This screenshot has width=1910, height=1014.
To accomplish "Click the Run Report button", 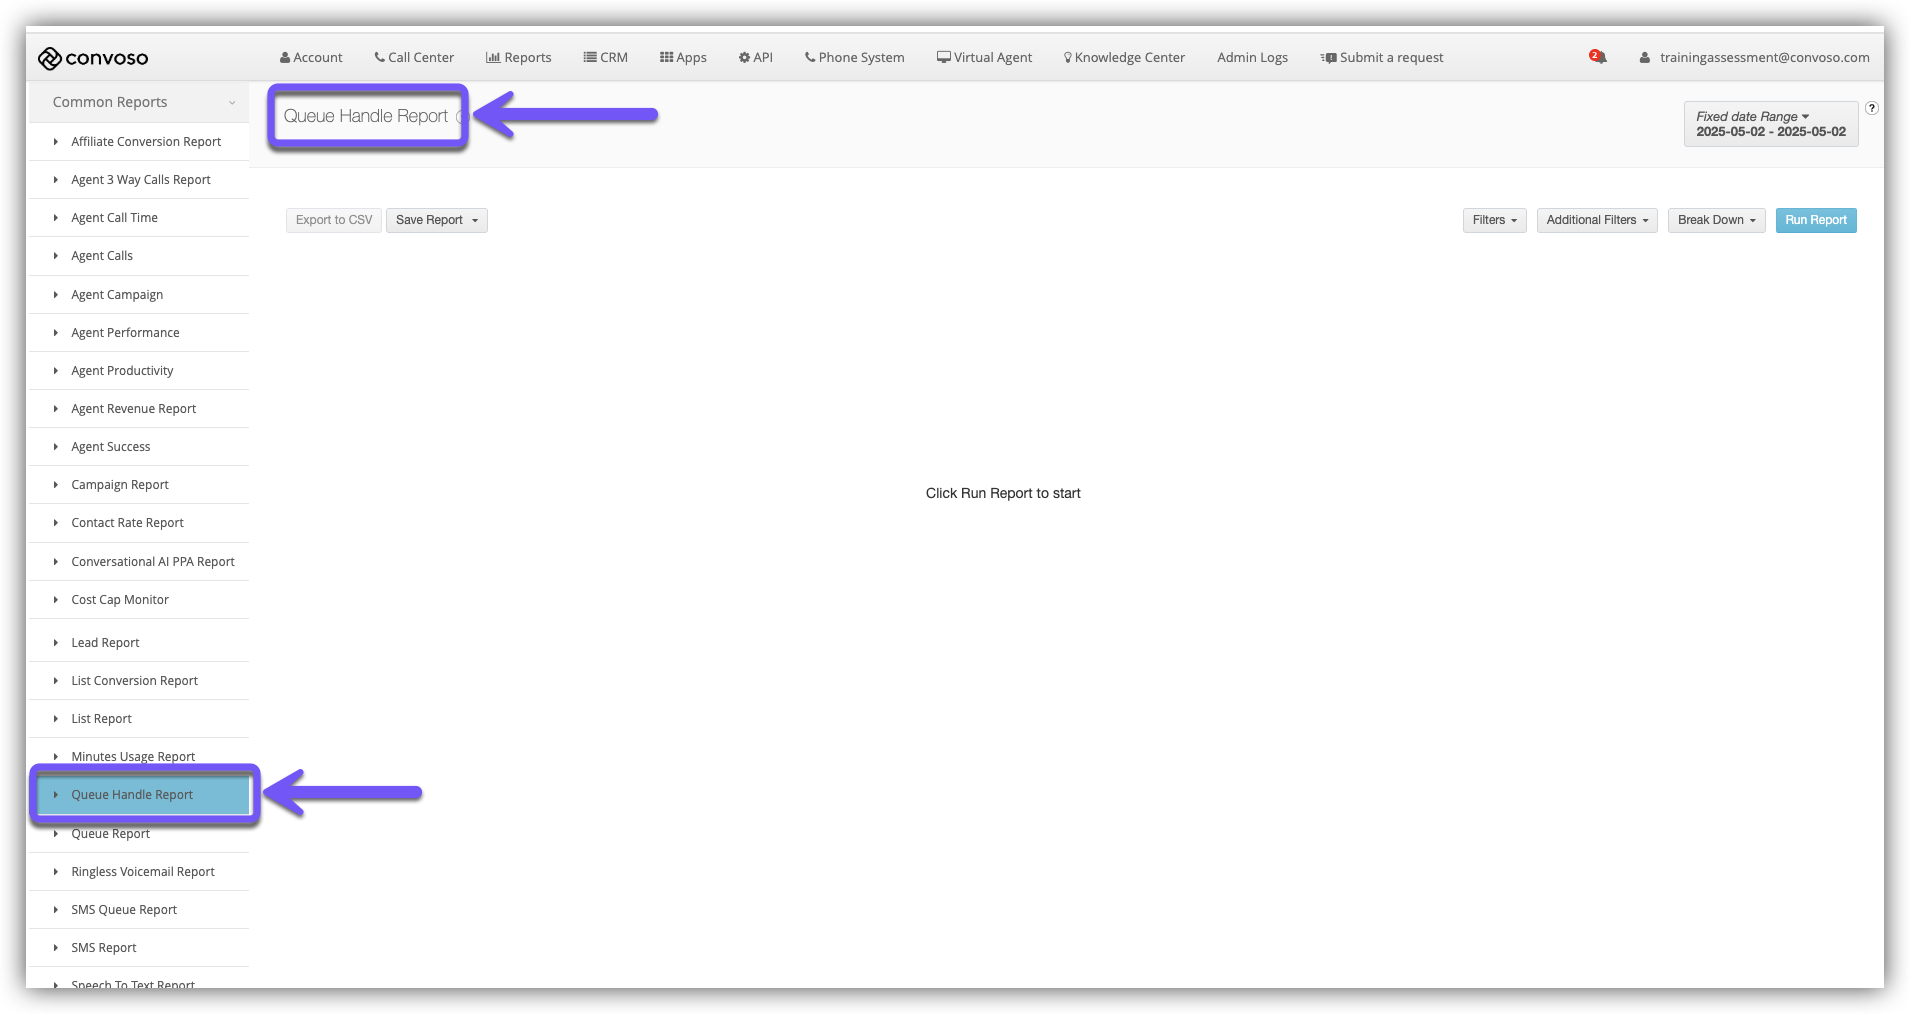I will [x=1815, y=220].
